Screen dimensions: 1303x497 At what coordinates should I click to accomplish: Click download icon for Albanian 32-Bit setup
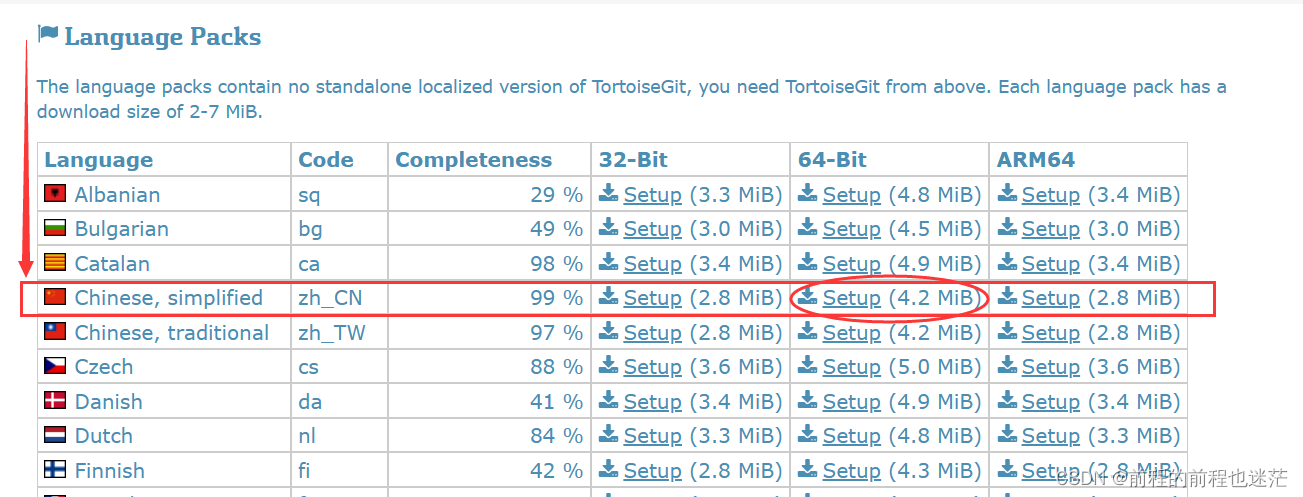609,194
